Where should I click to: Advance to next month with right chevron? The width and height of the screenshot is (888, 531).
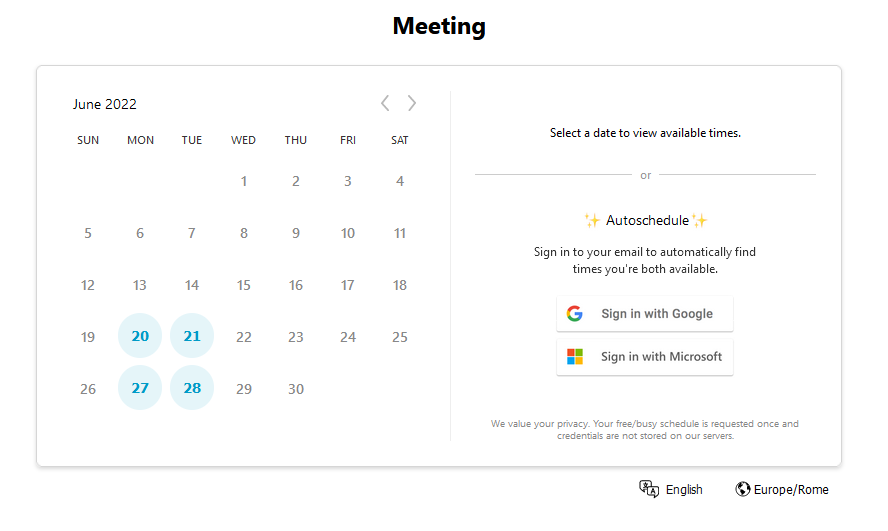(412, 103)
